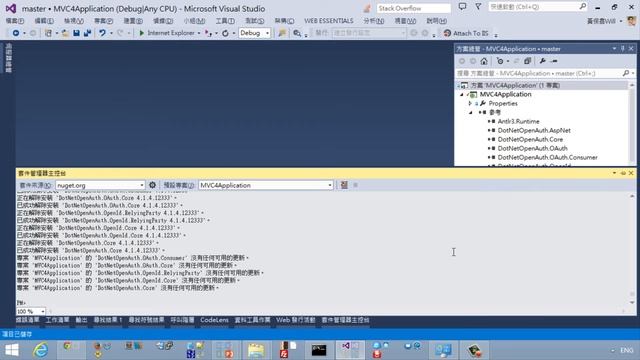Expand the Properties folder node
640x360 pixels.
point(470,104)
